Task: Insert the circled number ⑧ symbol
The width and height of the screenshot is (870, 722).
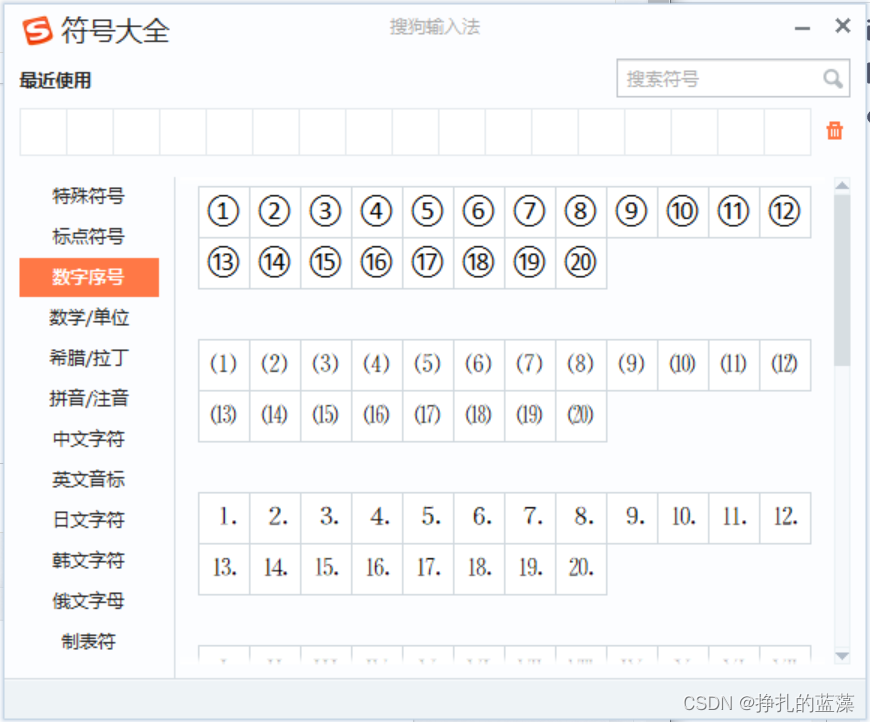Action: [x=581, y=212]
